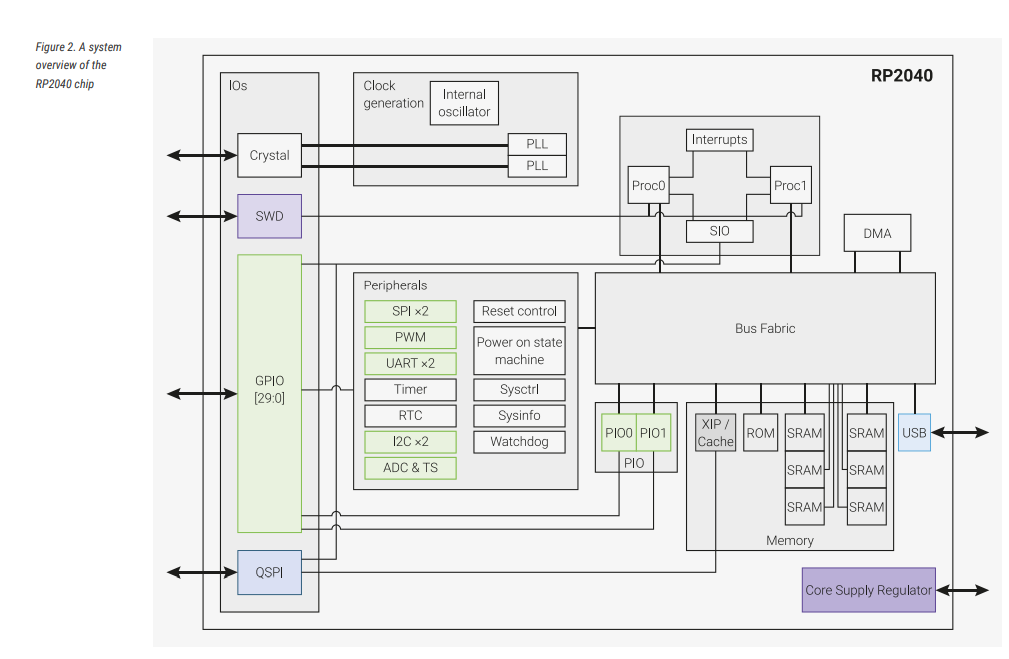Select the Crystal block in IOs
The height and width of the screenshot is (659, 1009).
(268, 156)
